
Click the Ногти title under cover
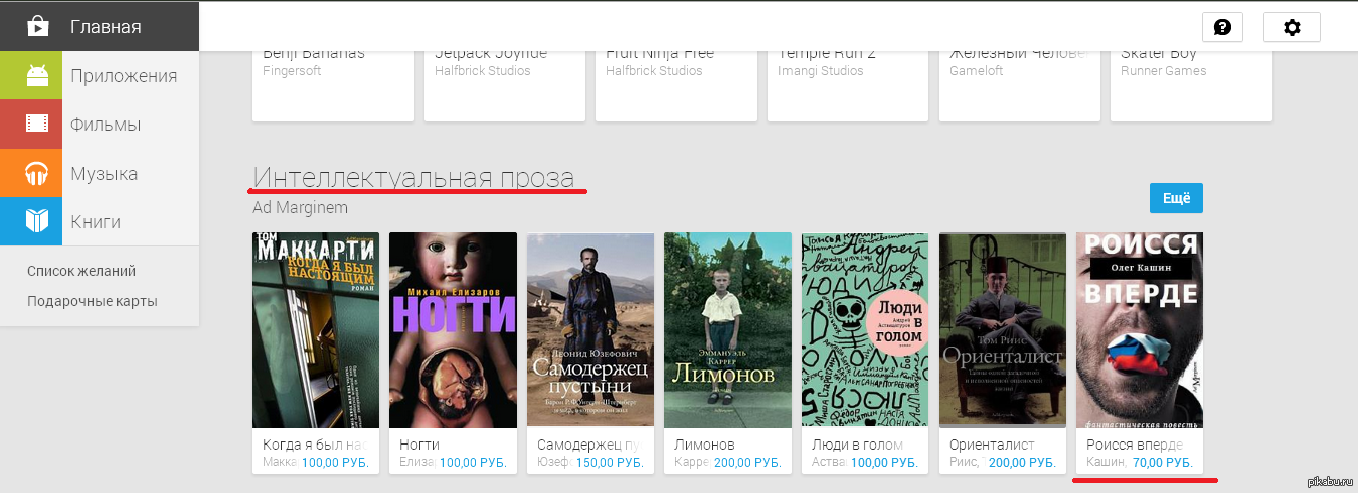pos(419,444)
